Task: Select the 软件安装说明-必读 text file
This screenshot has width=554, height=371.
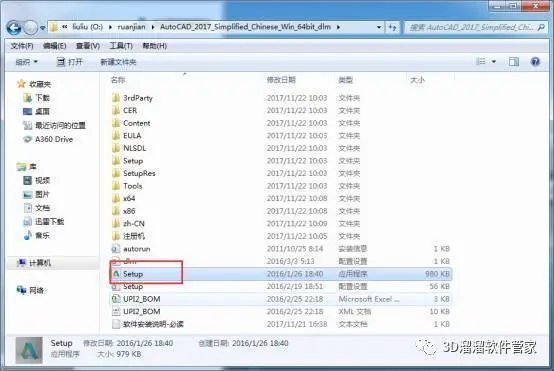Action: point(147,324)
